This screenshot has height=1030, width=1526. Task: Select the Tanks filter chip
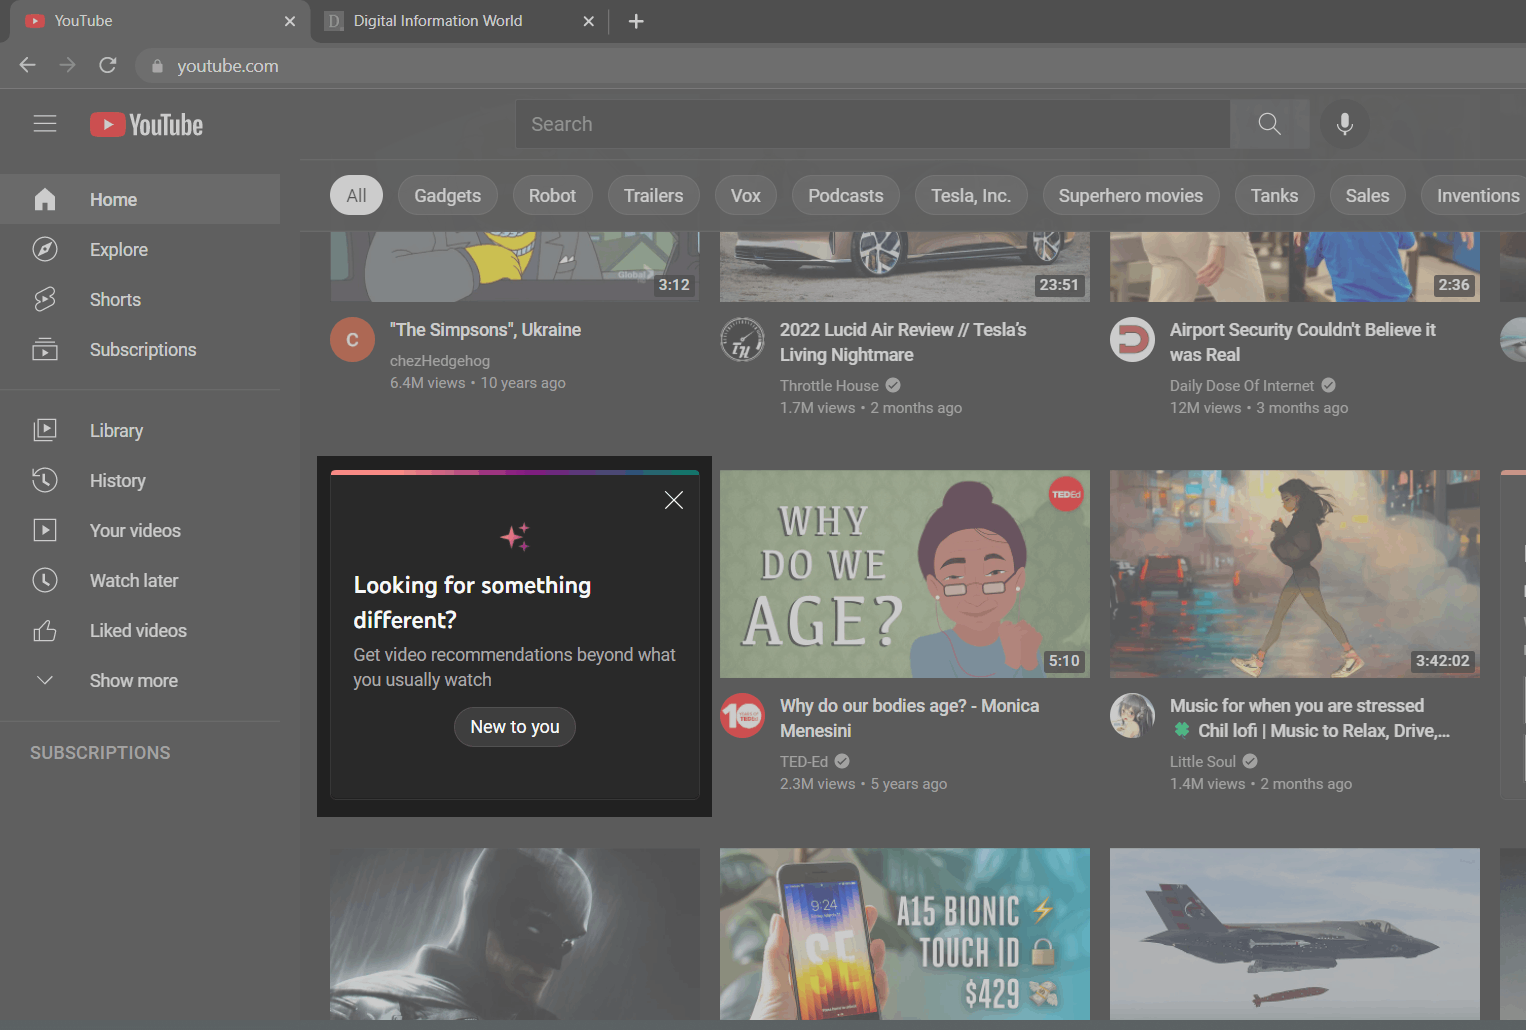point(1274,195)
